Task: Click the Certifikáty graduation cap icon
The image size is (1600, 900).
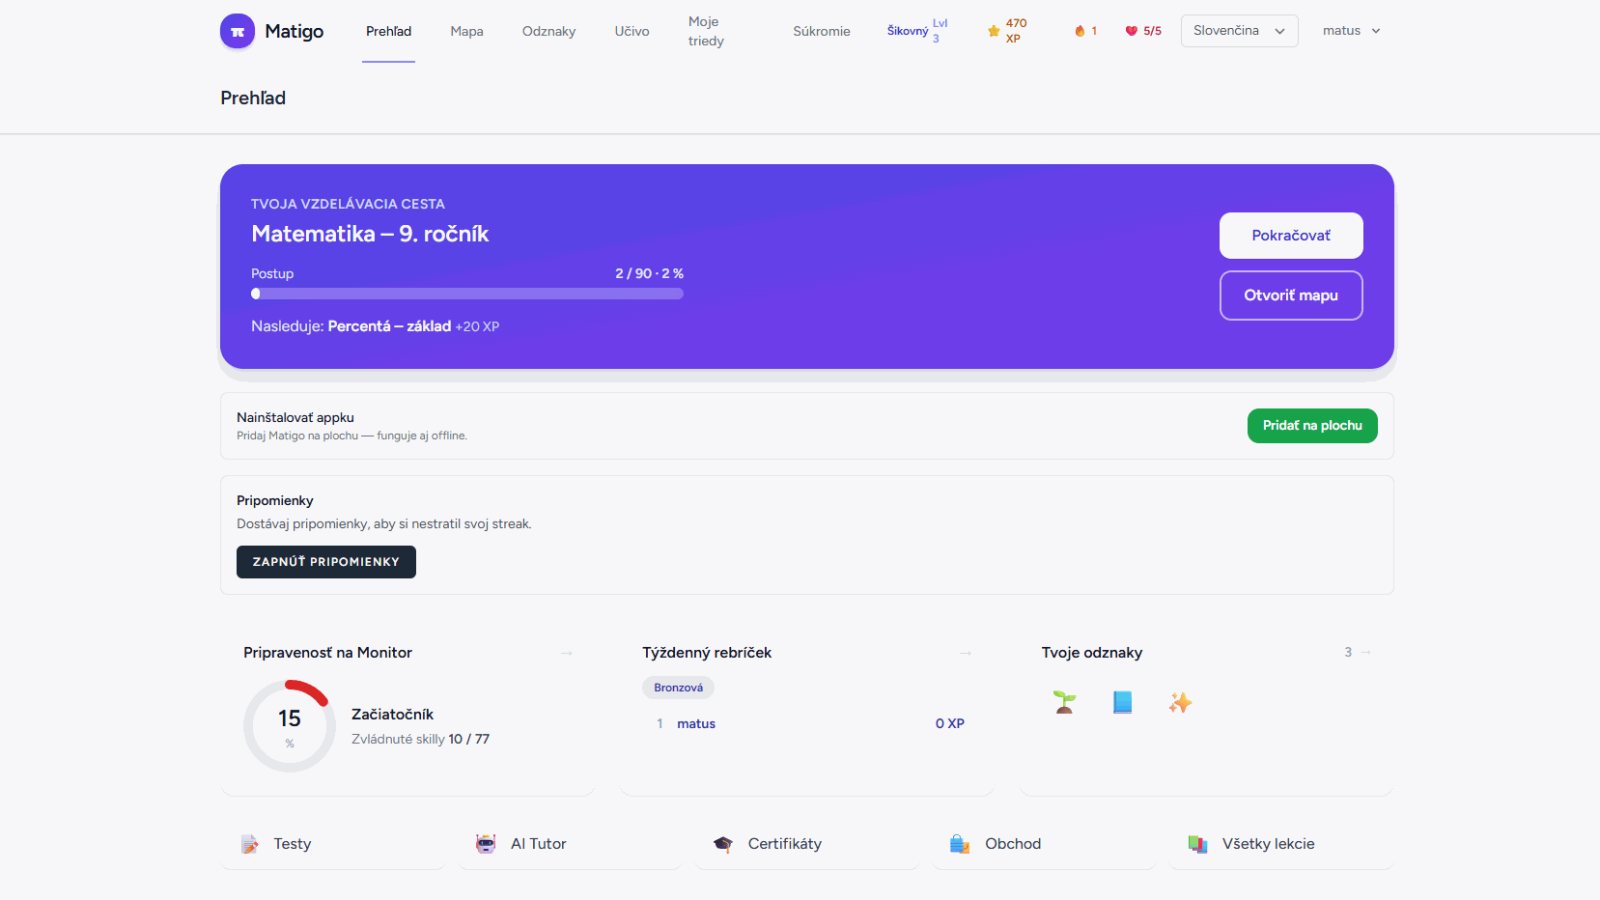Action: pos(723,844)
